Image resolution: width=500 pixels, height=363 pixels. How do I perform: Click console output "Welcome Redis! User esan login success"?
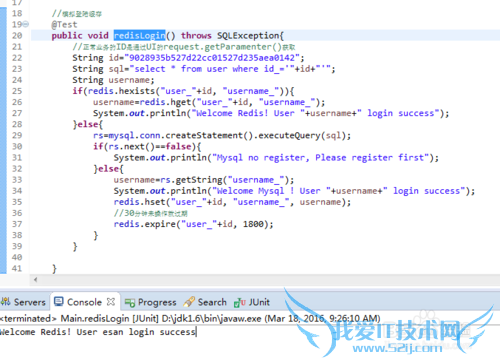click(x=98, y=332)
